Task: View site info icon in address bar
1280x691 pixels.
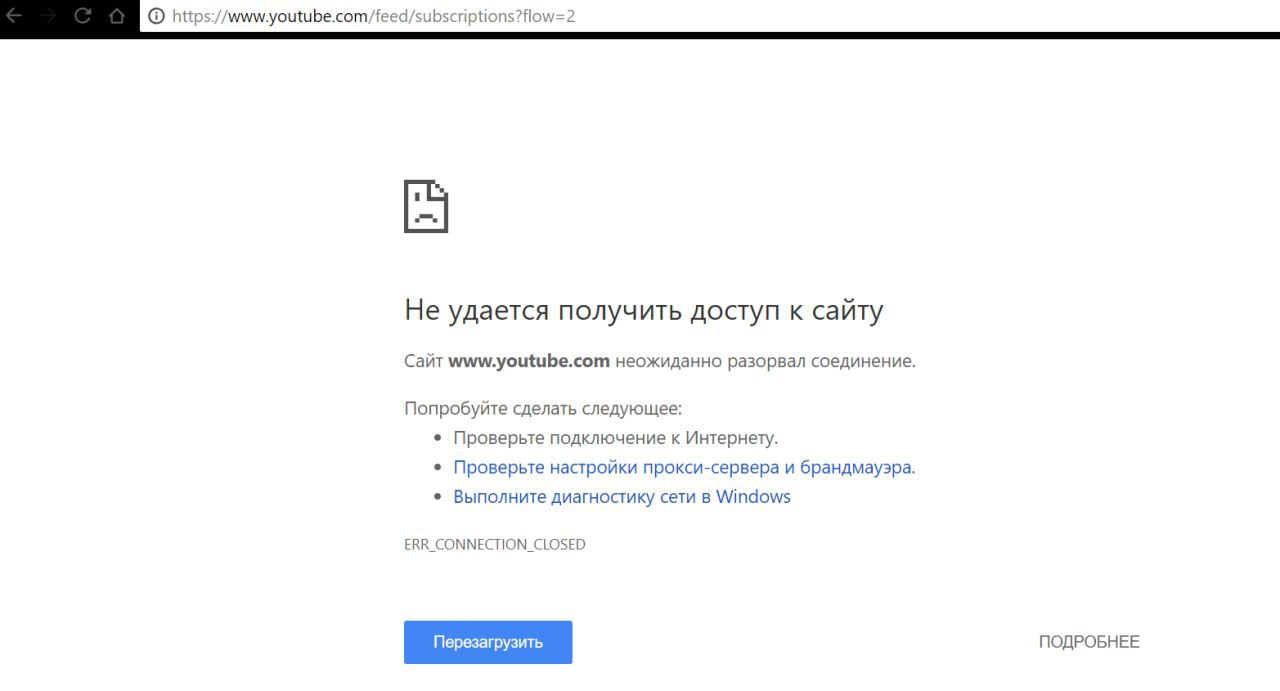Action: [156, 16]
